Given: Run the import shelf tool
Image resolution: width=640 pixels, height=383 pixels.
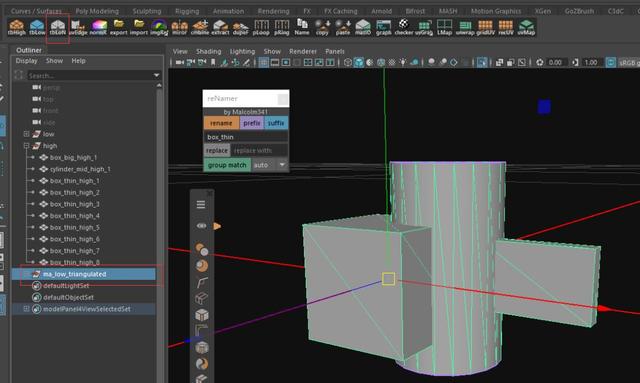Looking at the screenshot, I should click(139, 27).
